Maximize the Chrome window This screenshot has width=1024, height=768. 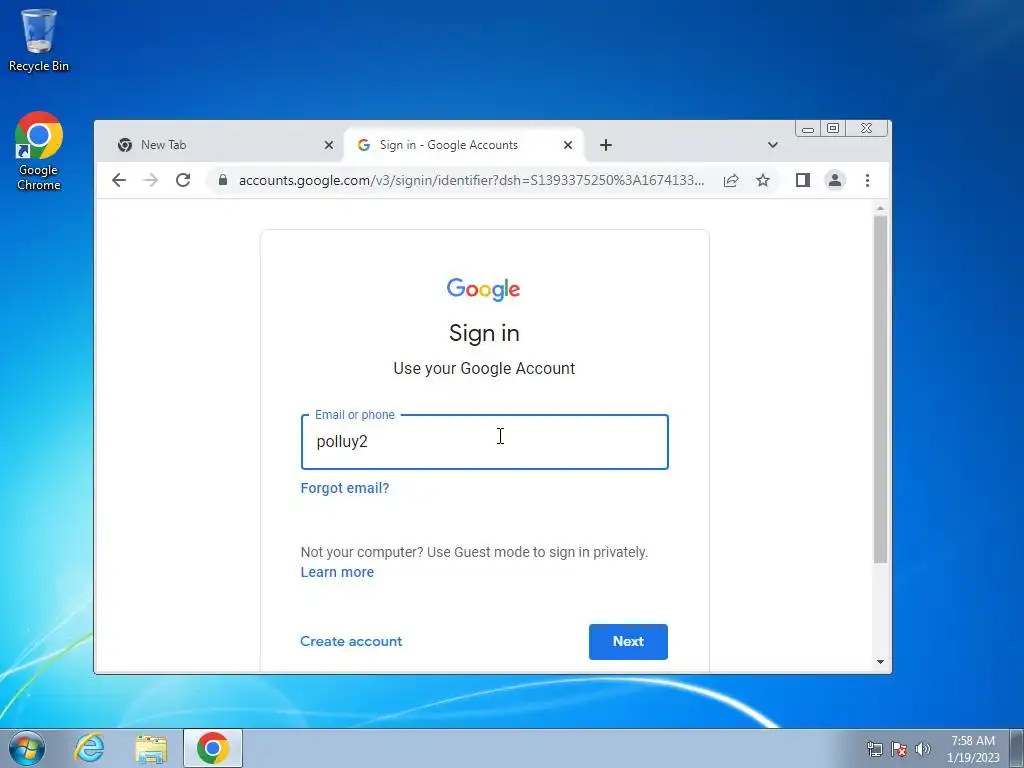(833, 129)
